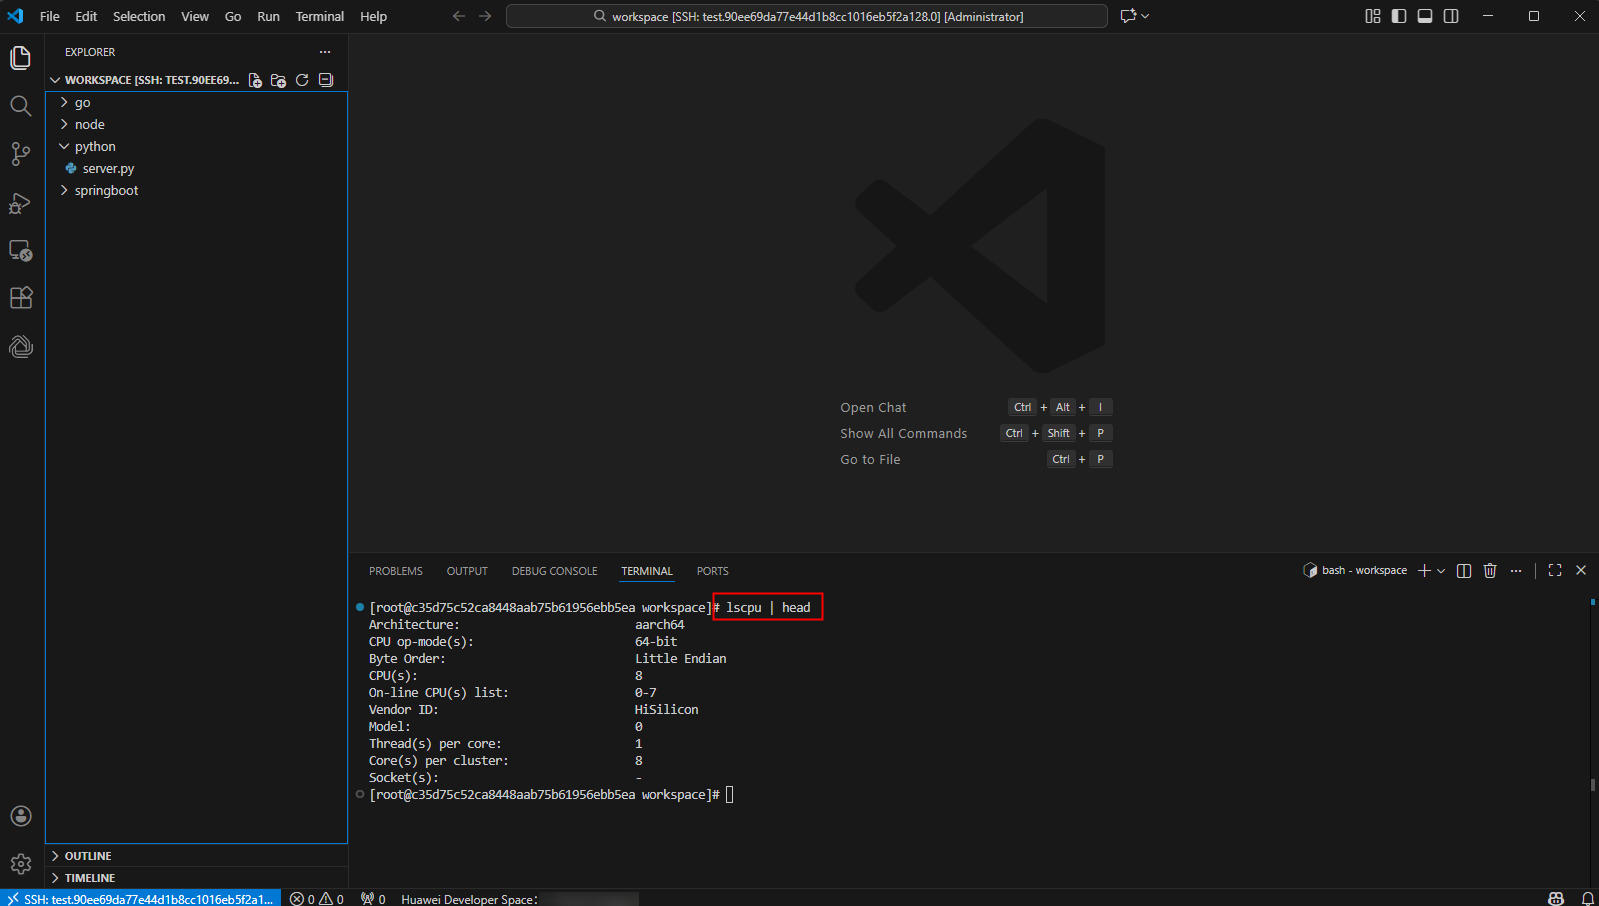1599x906 pixels.
Task: Switch to the OUTPUT tab
Action: tap(467, 571)
